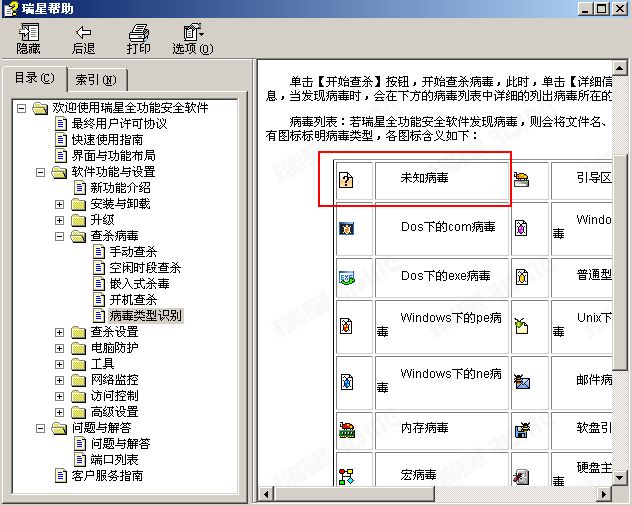Viewport: 632px width, 506px height.
Task: Click the 后退 (Back) toolbar button
Action: 83,39
